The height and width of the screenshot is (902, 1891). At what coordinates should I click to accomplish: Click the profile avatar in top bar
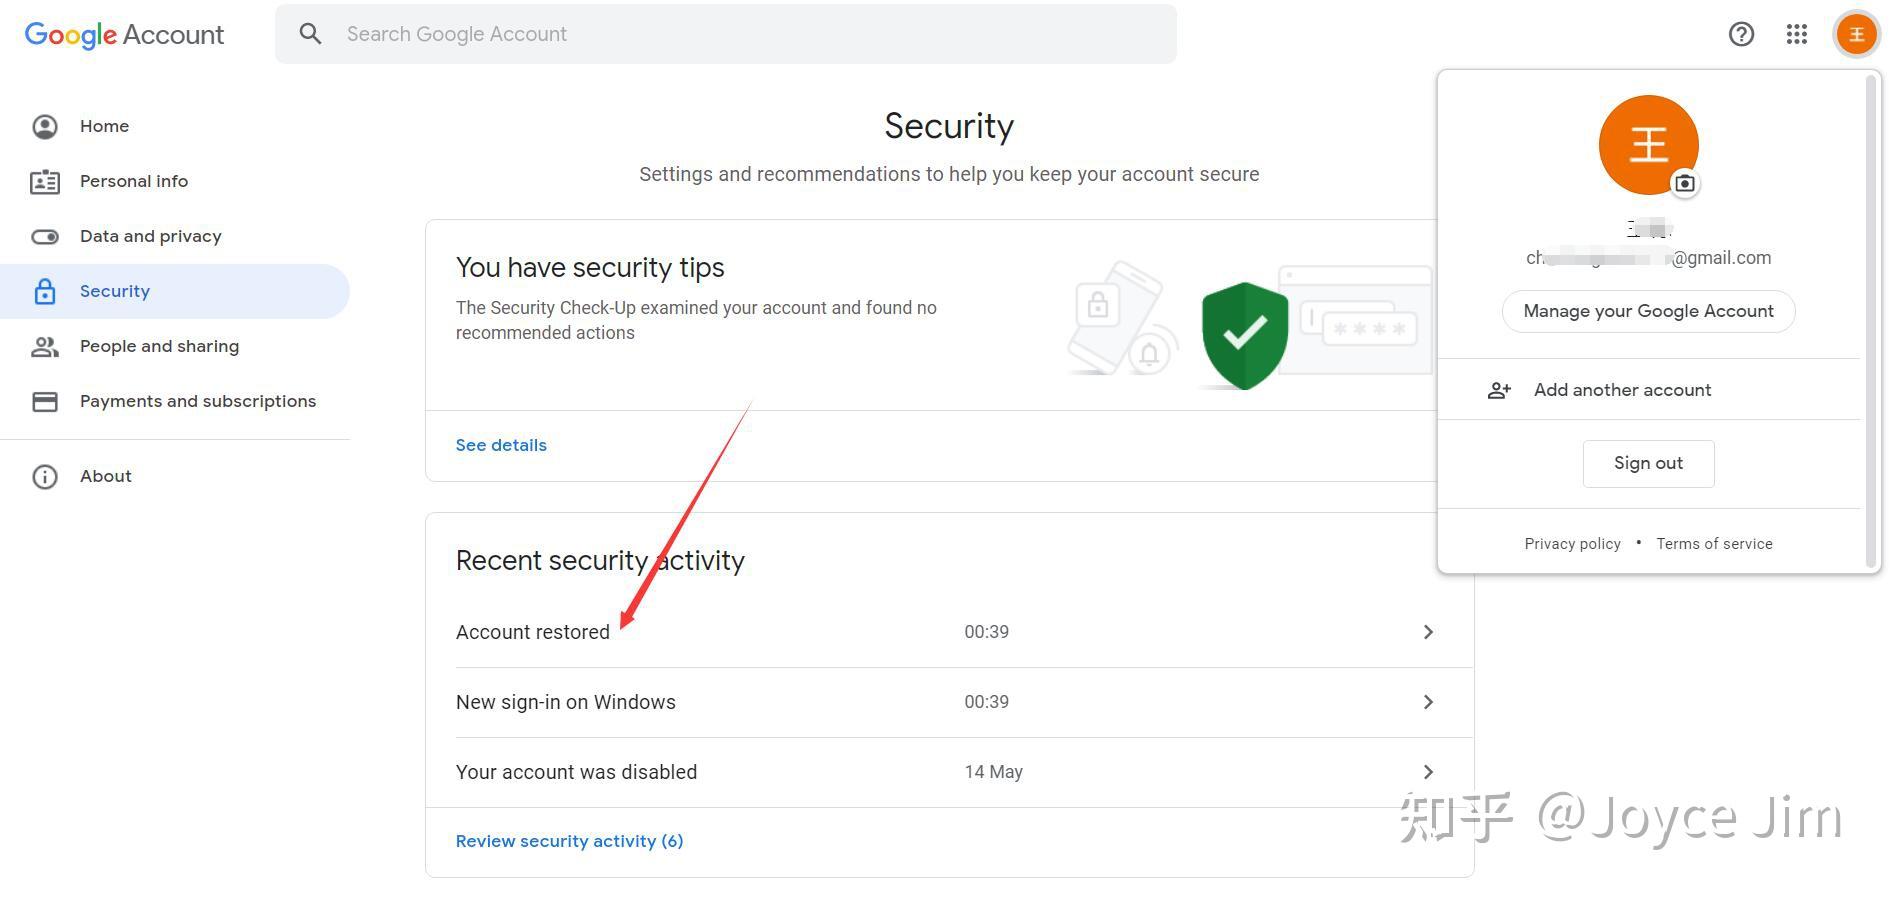(x=1856, y=34)
